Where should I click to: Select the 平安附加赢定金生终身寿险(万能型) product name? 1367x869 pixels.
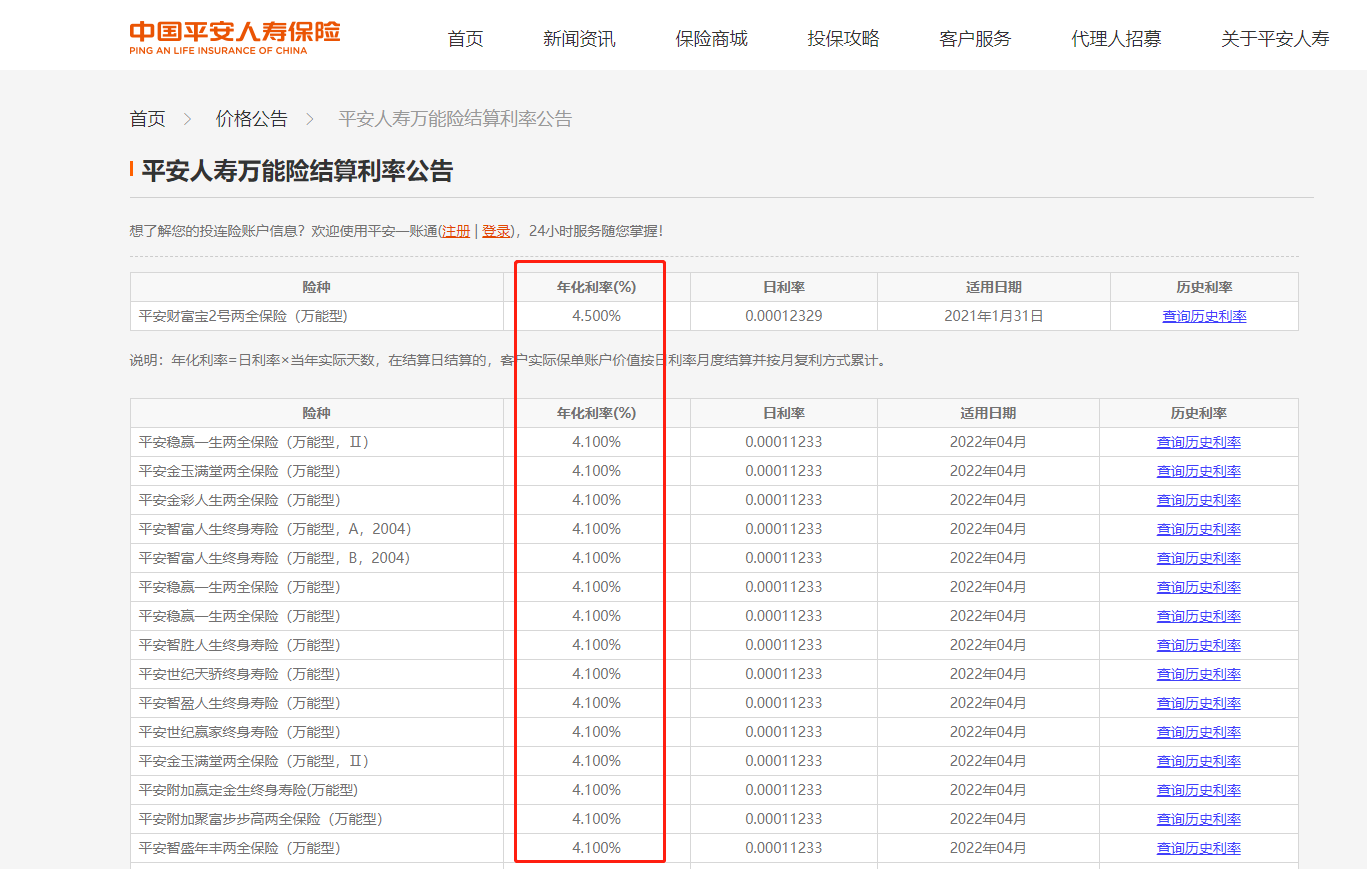click(x=248, y=790)
